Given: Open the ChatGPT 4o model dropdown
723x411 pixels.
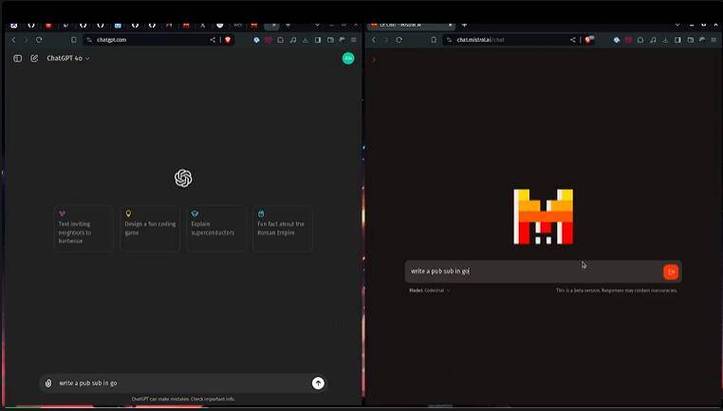Looking at the screenshot, I should tap(68, 59).
